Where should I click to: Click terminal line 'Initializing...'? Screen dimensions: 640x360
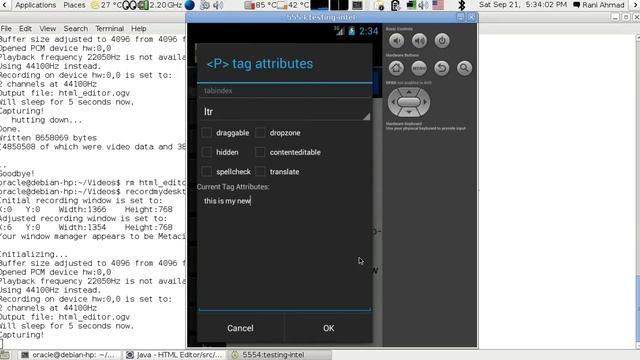(34, 254)
